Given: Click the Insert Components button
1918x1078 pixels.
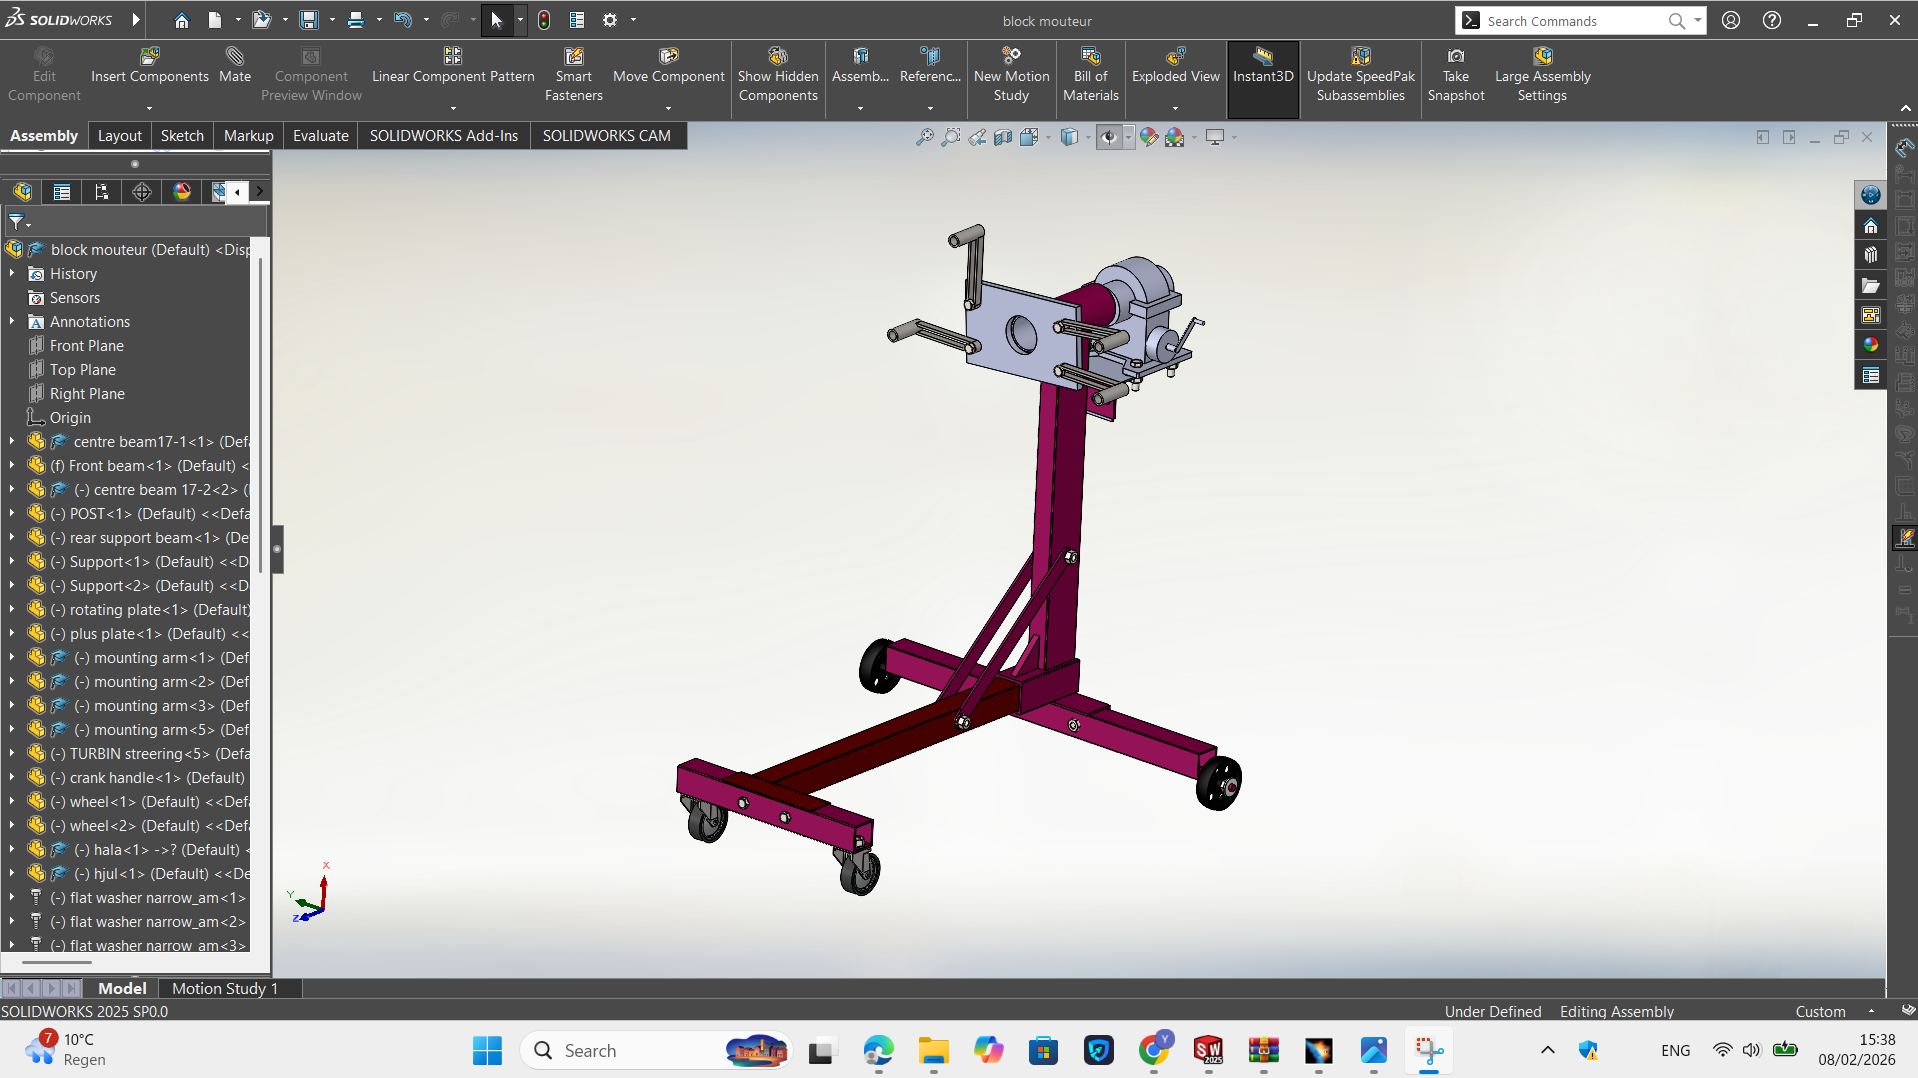Looking at the screenshot, I should [x=150, y=66].
